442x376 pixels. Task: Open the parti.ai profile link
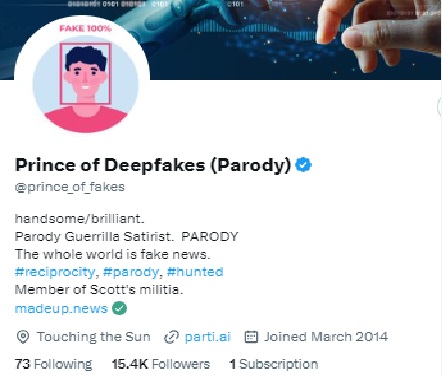[x=208, y=337]
